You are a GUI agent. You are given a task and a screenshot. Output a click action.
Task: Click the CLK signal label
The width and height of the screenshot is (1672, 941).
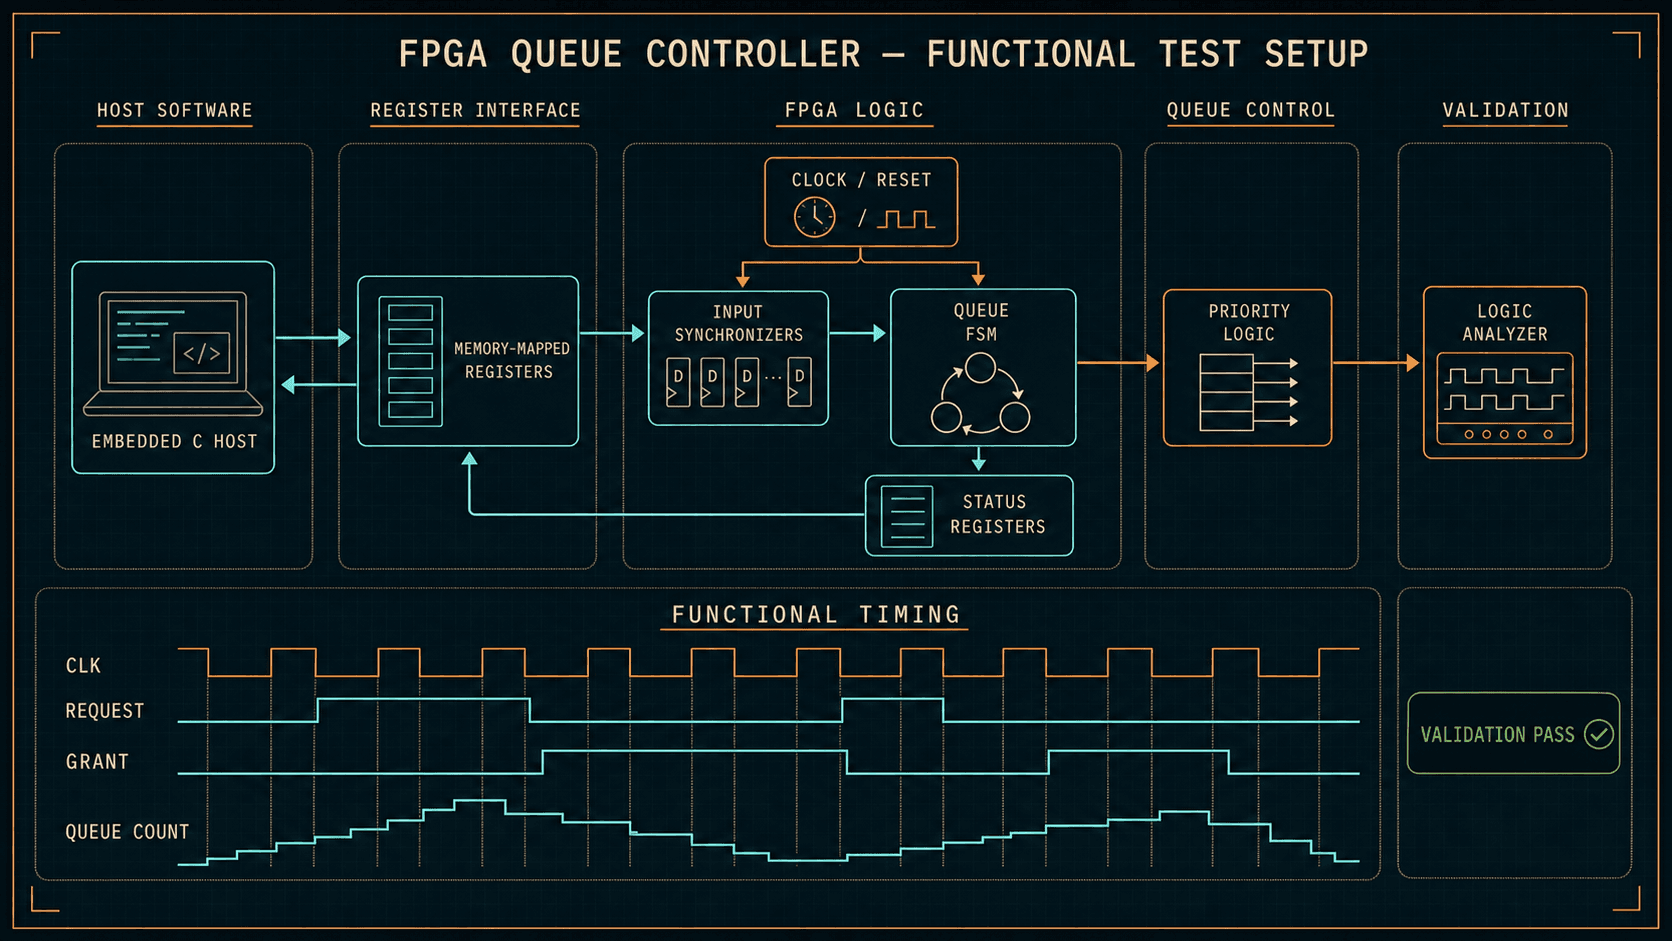coord(83,666)
